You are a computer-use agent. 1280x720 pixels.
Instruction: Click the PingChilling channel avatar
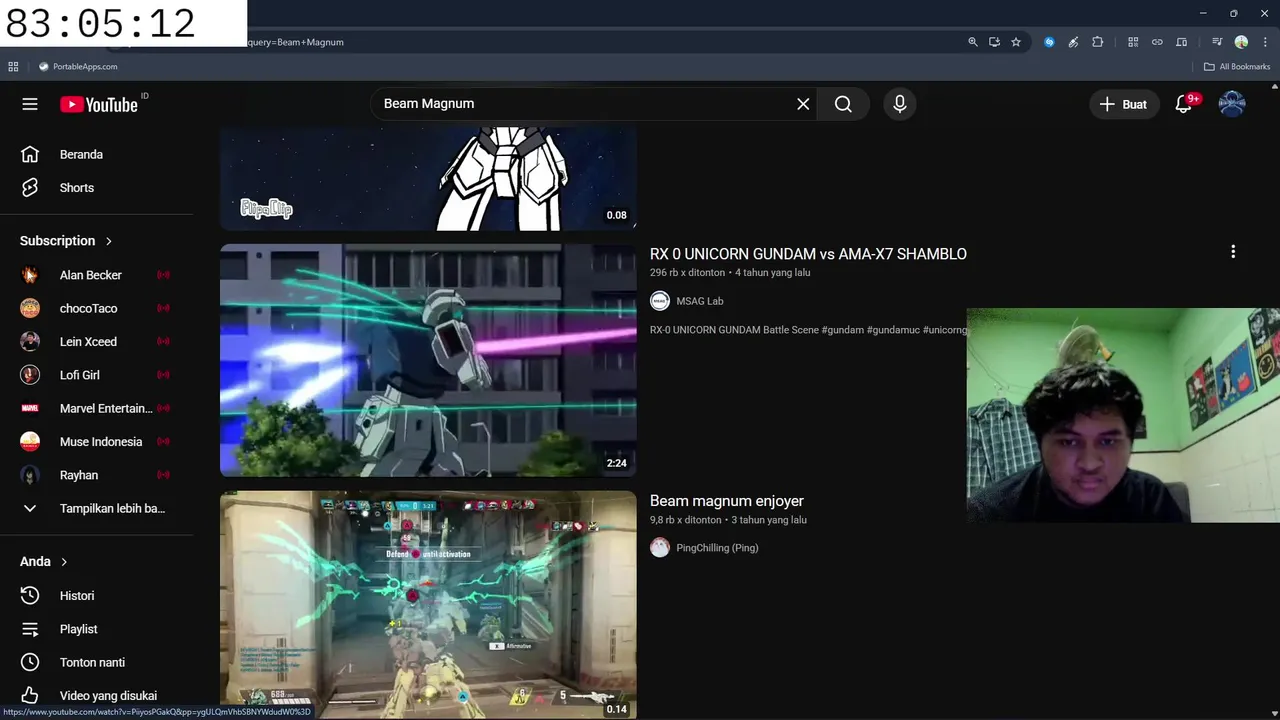pos(660,548)
